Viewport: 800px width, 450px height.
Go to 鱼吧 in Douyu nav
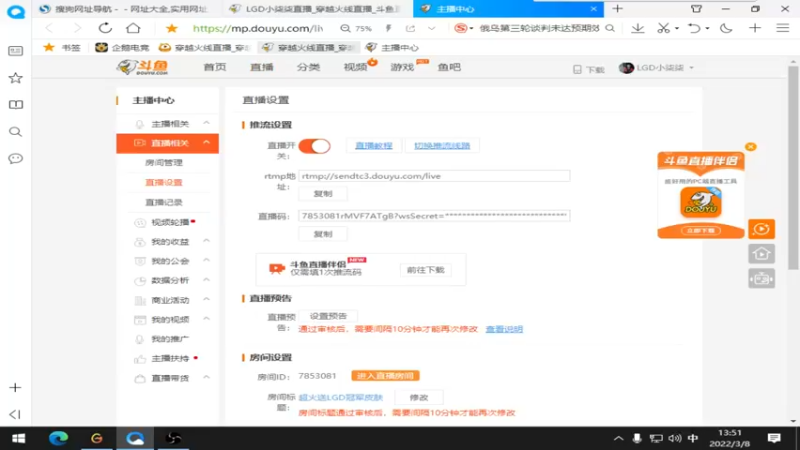[449, 67]
